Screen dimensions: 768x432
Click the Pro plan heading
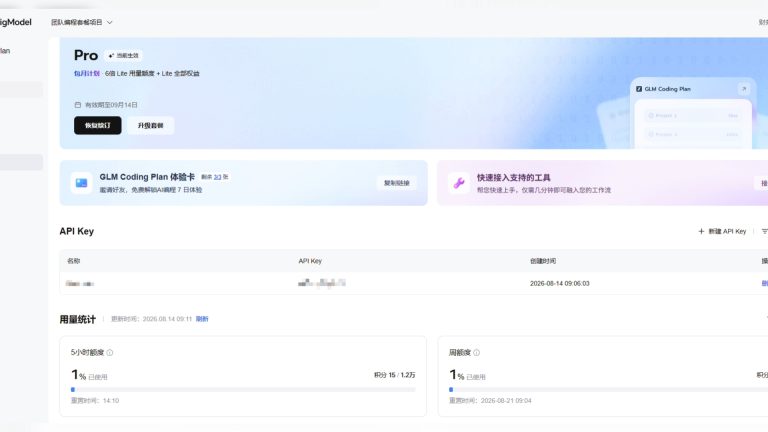click(86, 55)
